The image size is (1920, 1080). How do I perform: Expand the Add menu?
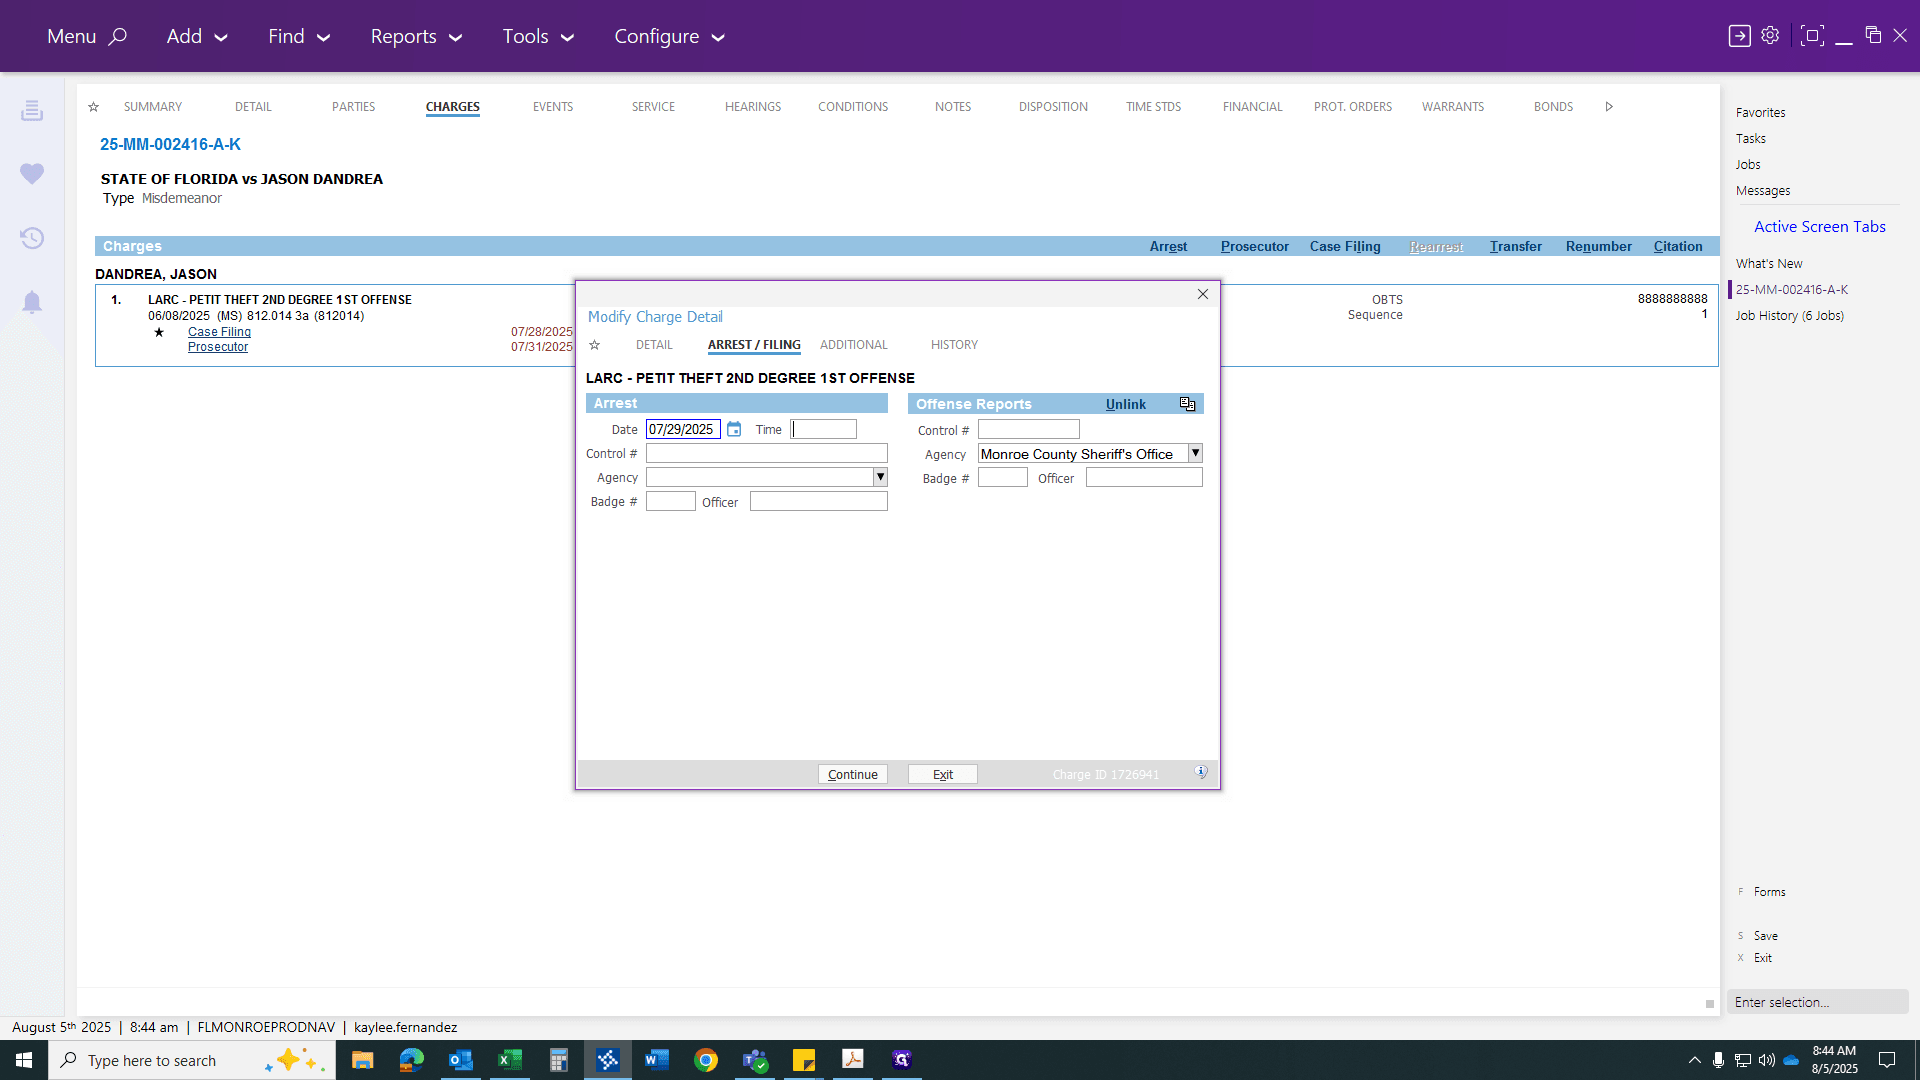pos(197,36)
